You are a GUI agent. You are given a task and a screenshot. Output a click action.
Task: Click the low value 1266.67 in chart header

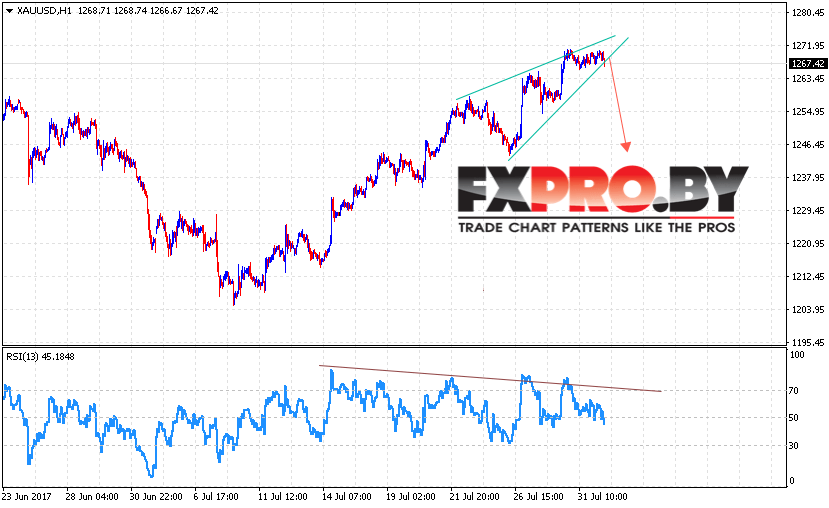point(166,11)
